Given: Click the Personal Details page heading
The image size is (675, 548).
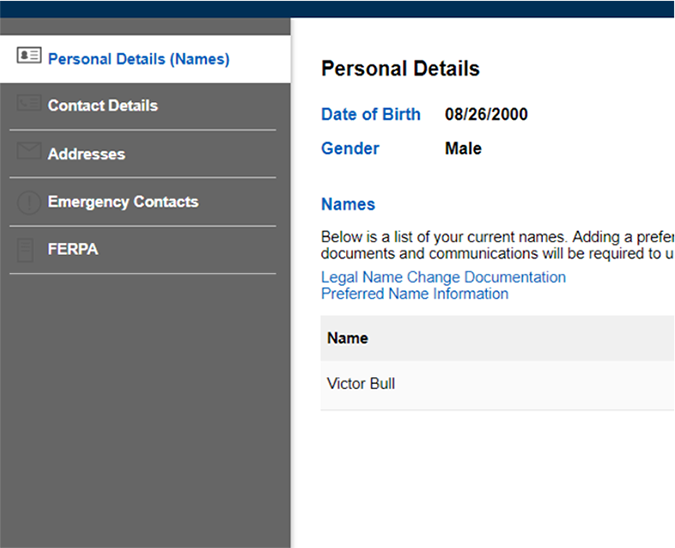Looking at the screenshot, I should coord(400,69).
